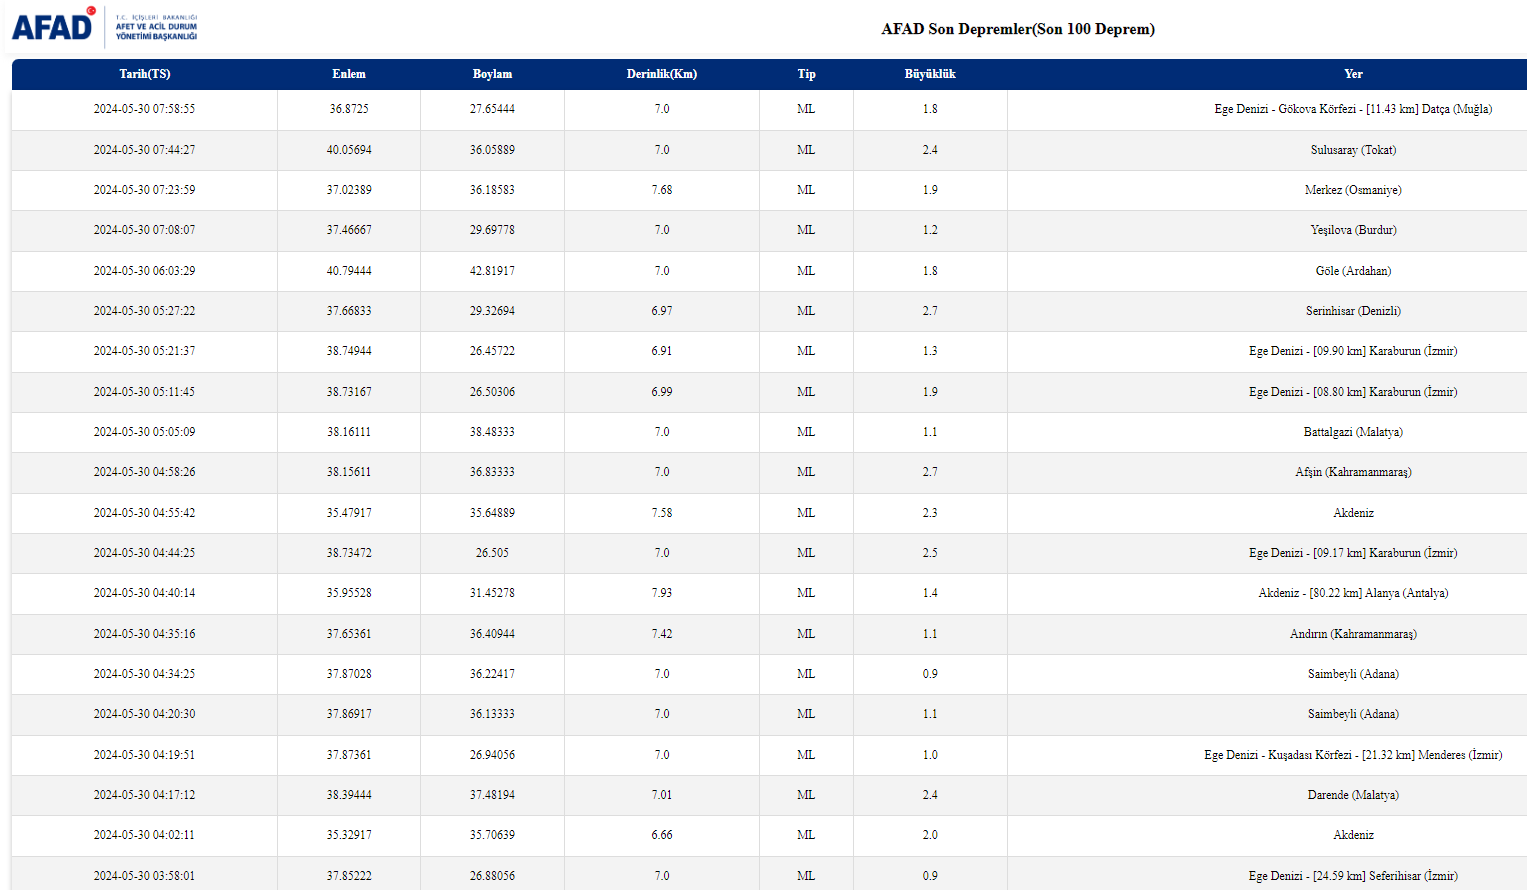Click latitude value 40.79444

pos(349,271)
